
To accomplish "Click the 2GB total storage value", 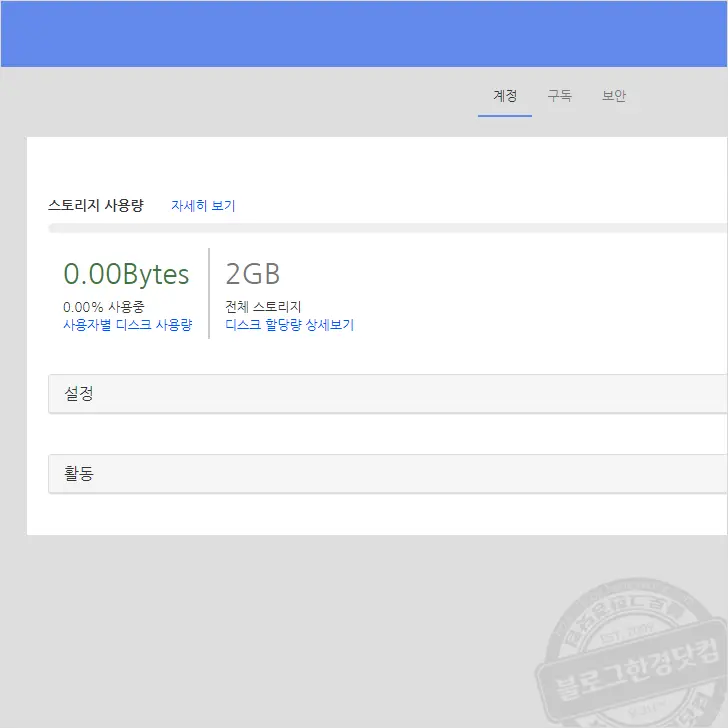I will (253, 274).
